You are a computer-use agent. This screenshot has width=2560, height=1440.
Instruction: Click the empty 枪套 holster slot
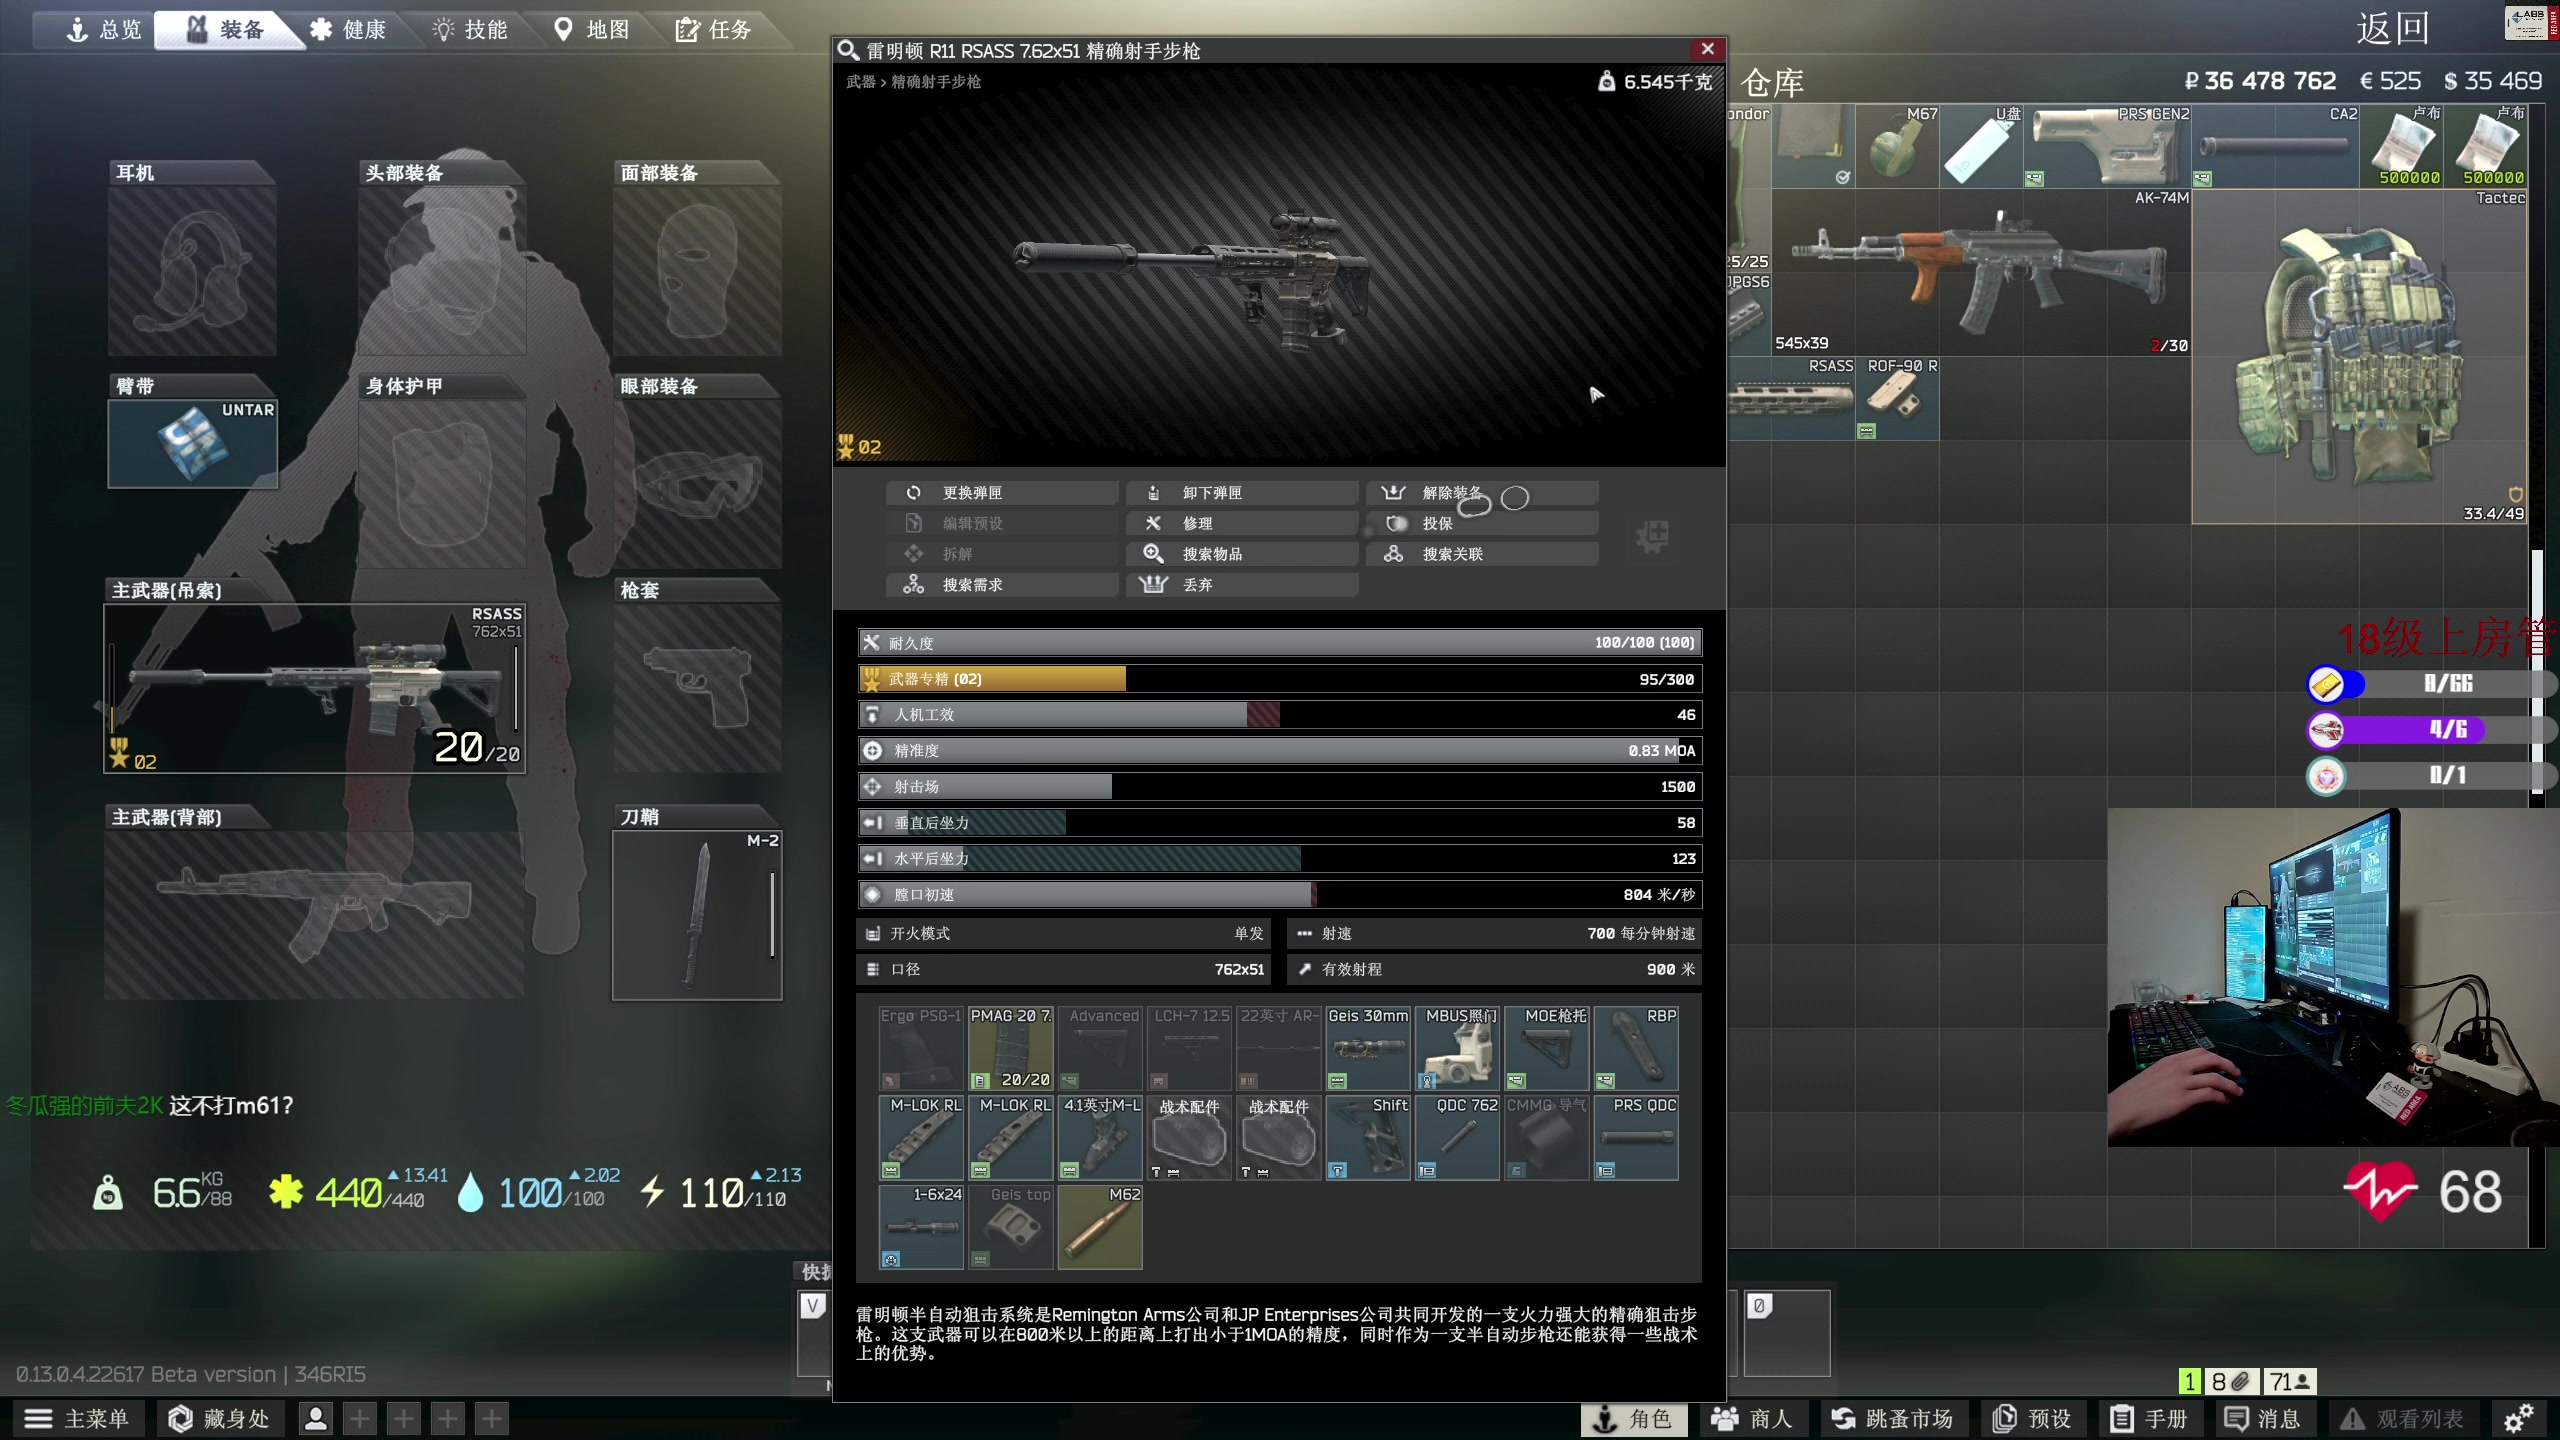pyautogui.click(x=697, y=688)
